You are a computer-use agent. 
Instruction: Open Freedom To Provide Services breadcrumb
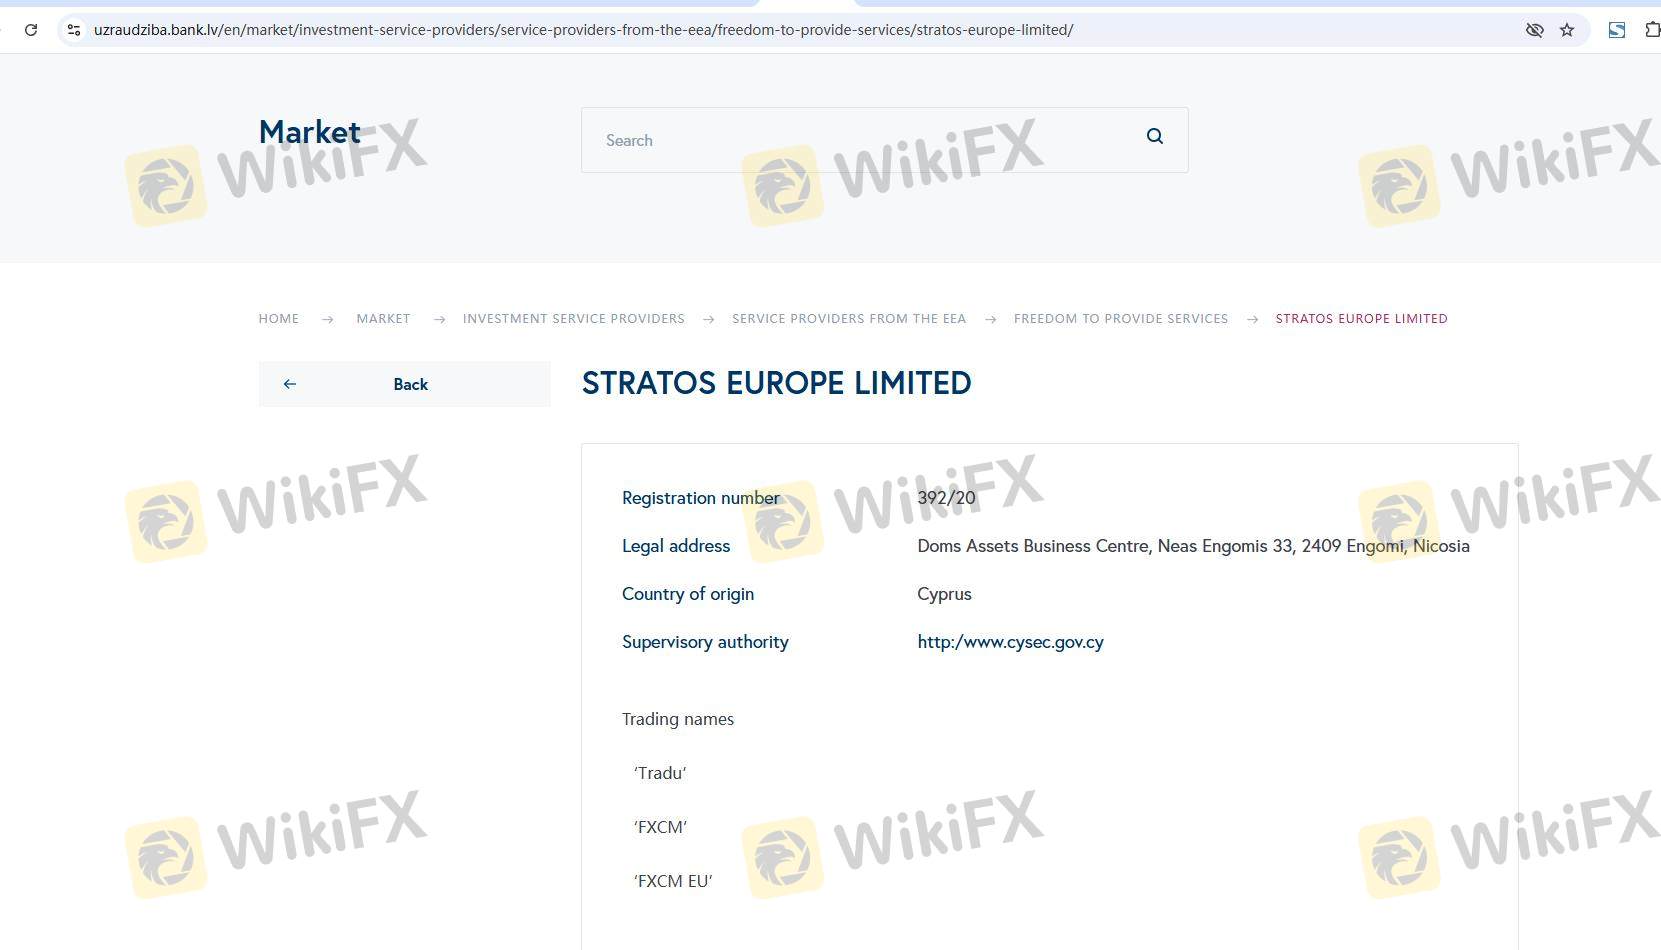point(1120,319)
